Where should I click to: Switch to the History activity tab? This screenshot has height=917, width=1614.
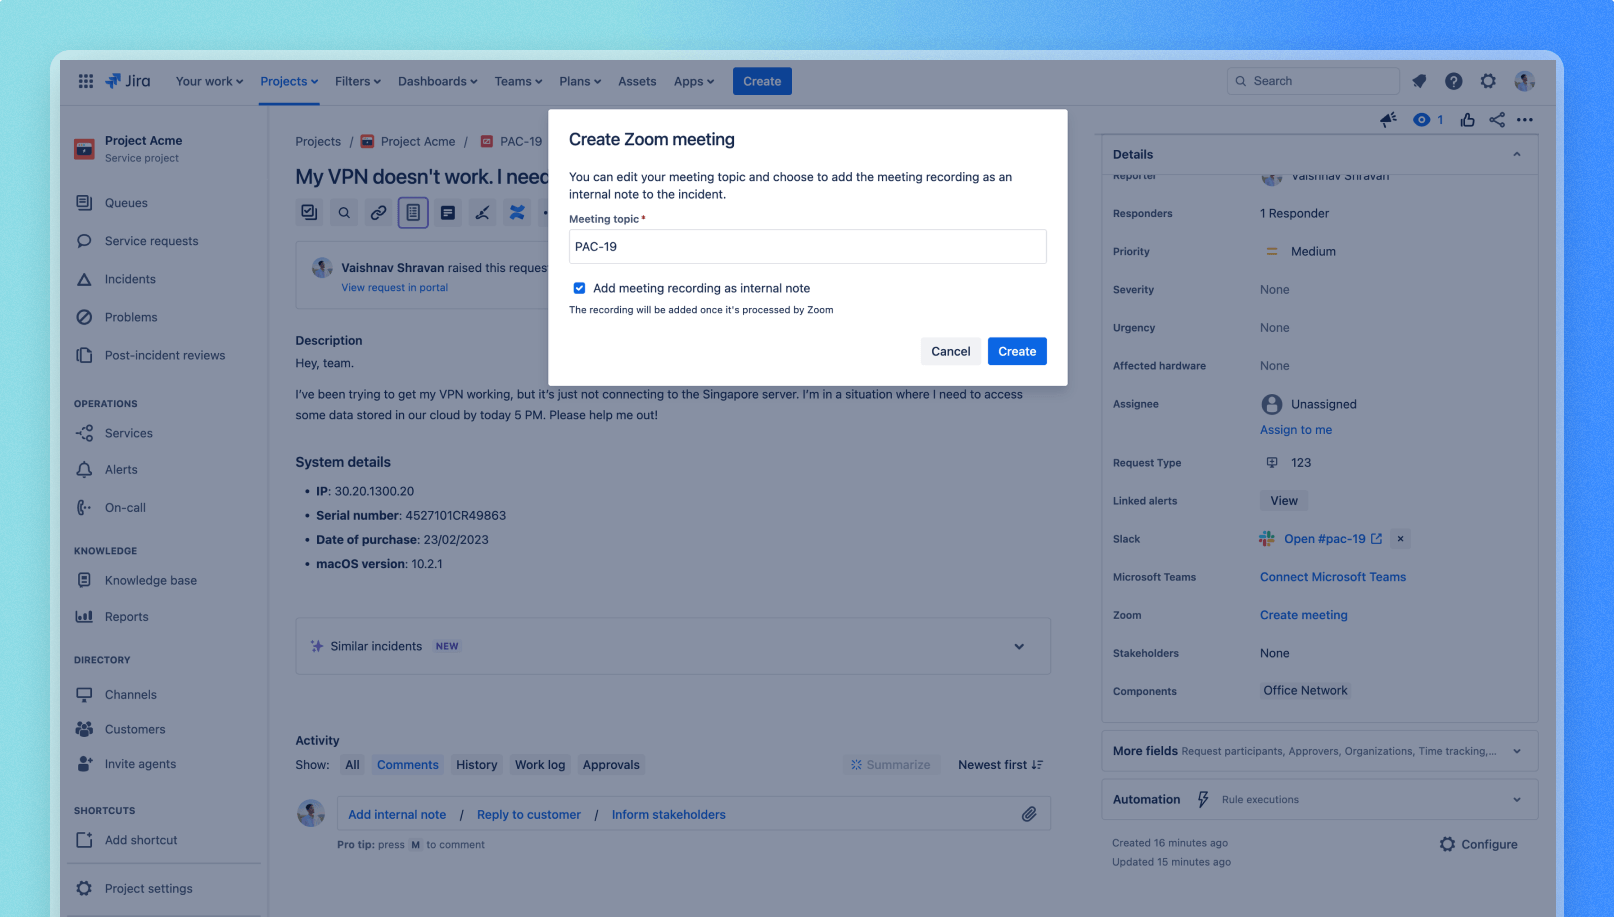477,765
